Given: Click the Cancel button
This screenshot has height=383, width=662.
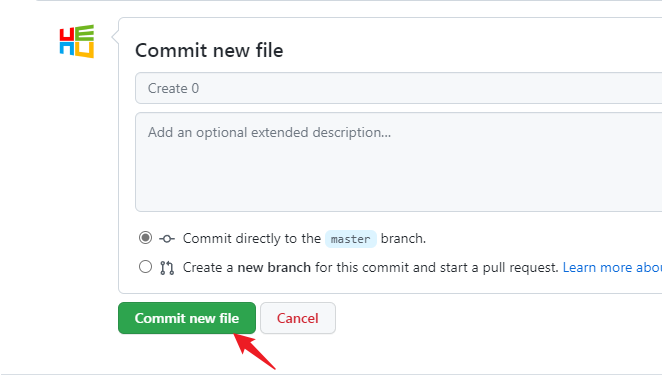Looking at the screenshot, I should point(298,318).
